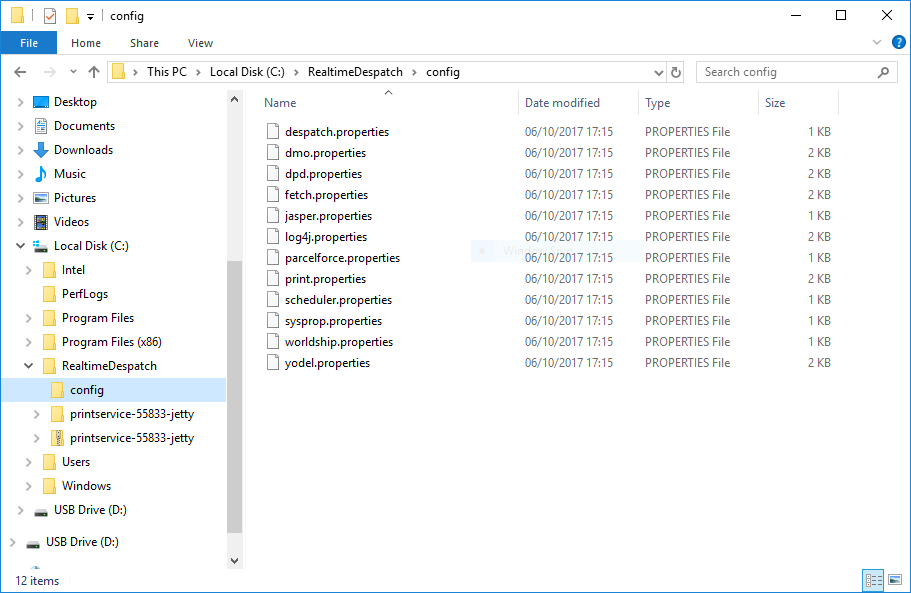Switch to the View ribbon tab
This screenshot has width=911, height=593.
pyautogui.click(x=200, y=43)
